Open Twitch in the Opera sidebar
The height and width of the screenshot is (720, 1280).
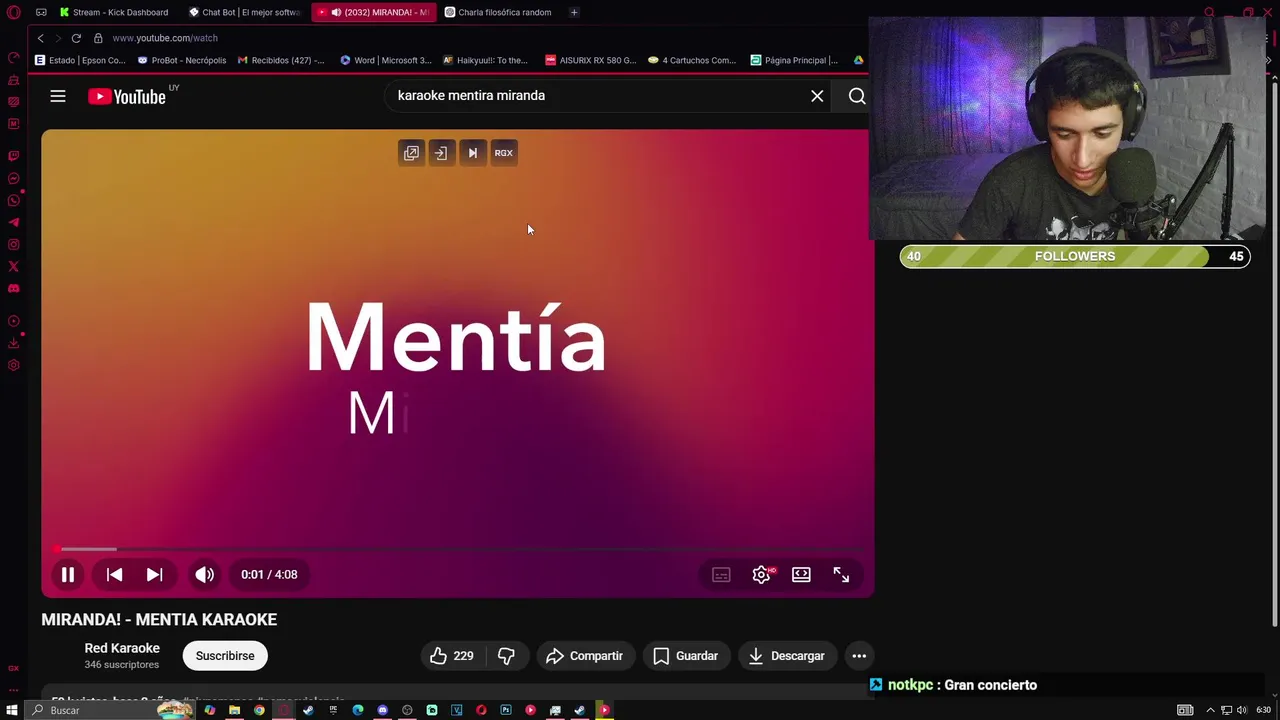pos(14,156)
